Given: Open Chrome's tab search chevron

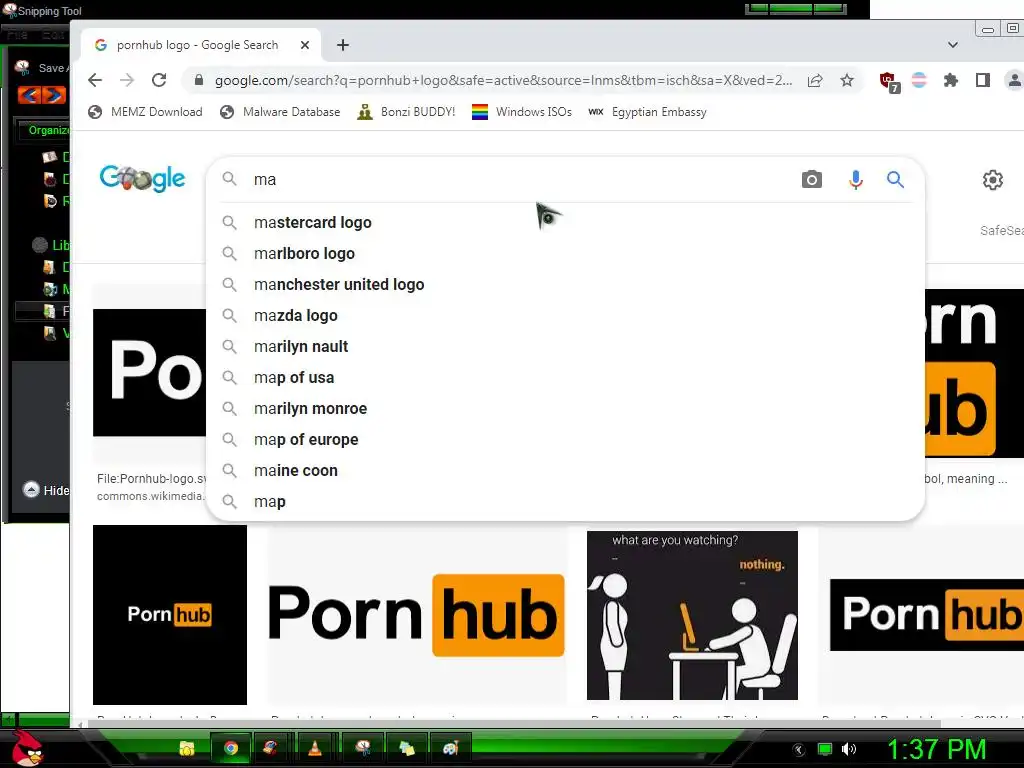Looking at the screenshot, I should point(953,45).
